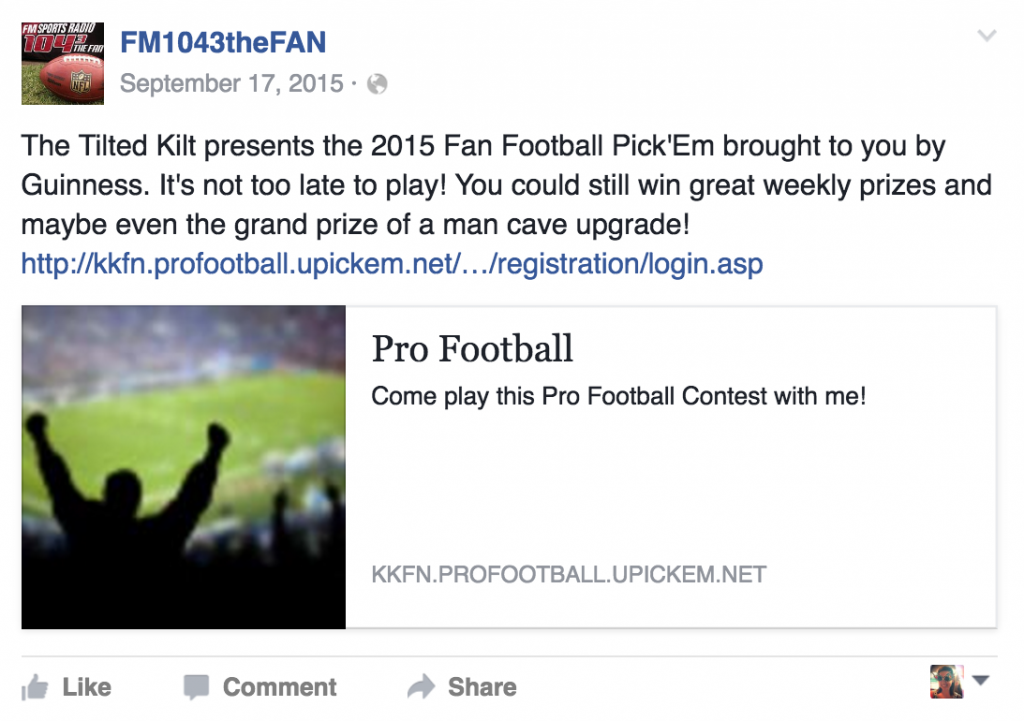Open the September 17, 2015 timestamp
Screen dimensions: 1024x721
click(231, 84)
